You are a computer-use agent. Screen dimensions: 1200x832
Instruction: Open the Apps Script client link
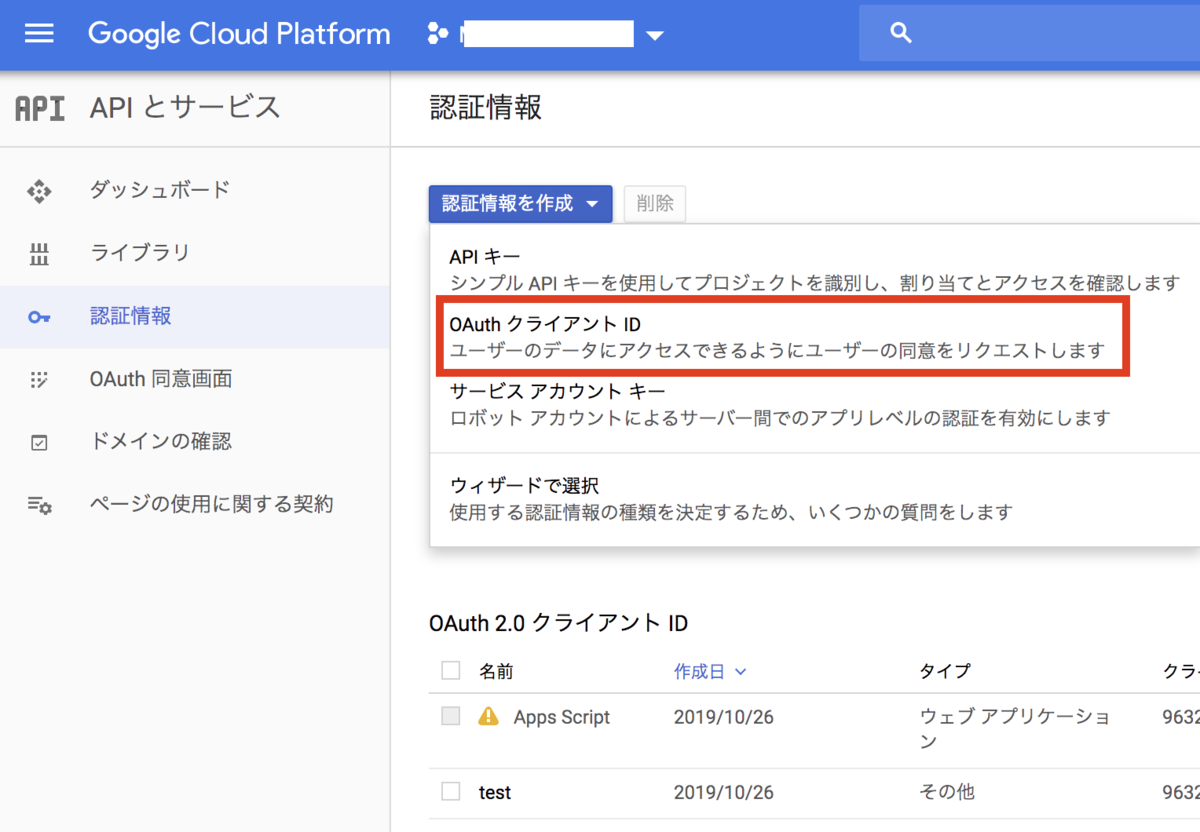[562, 717]
